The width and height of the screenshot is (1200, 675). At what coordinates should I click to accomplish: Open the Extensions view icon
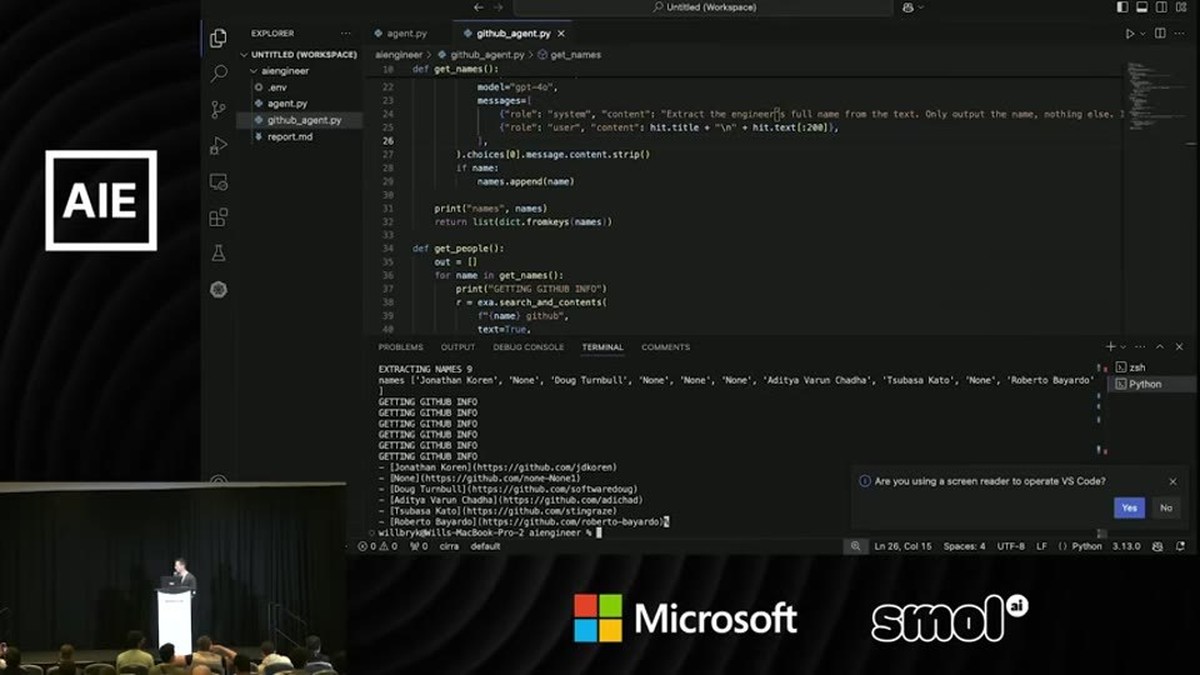point(218,217)
